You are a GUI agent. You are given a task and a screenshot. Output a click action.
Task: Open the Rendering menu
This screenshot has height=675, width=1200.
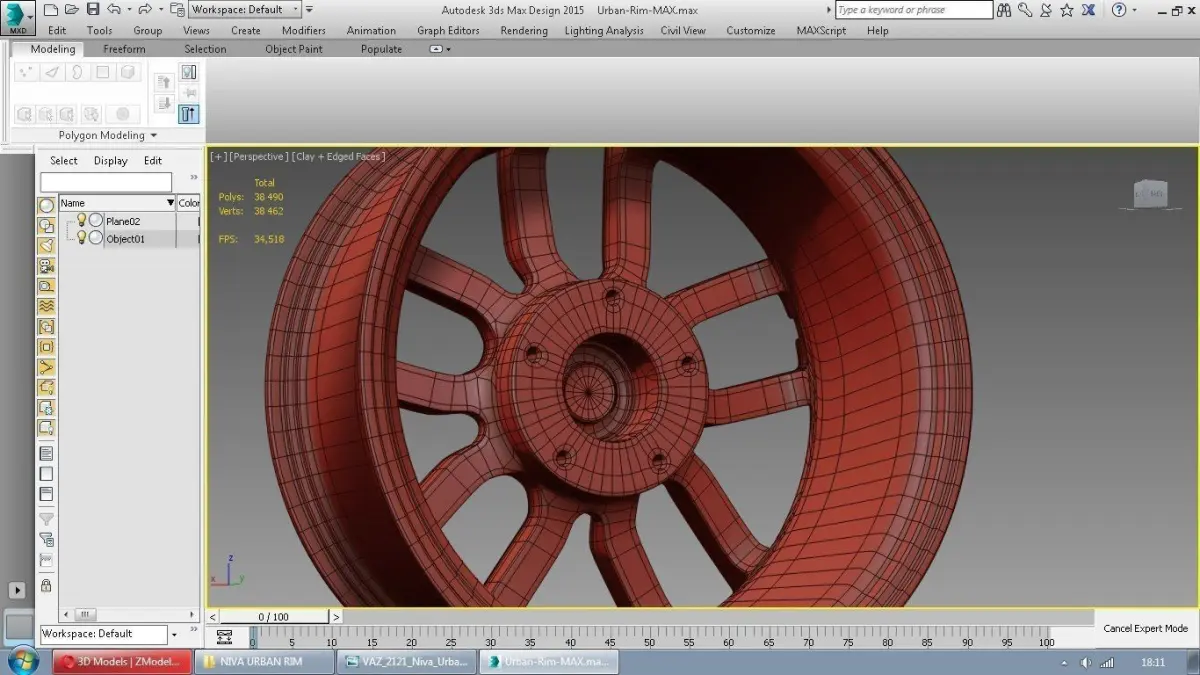[x=524, y=31]
